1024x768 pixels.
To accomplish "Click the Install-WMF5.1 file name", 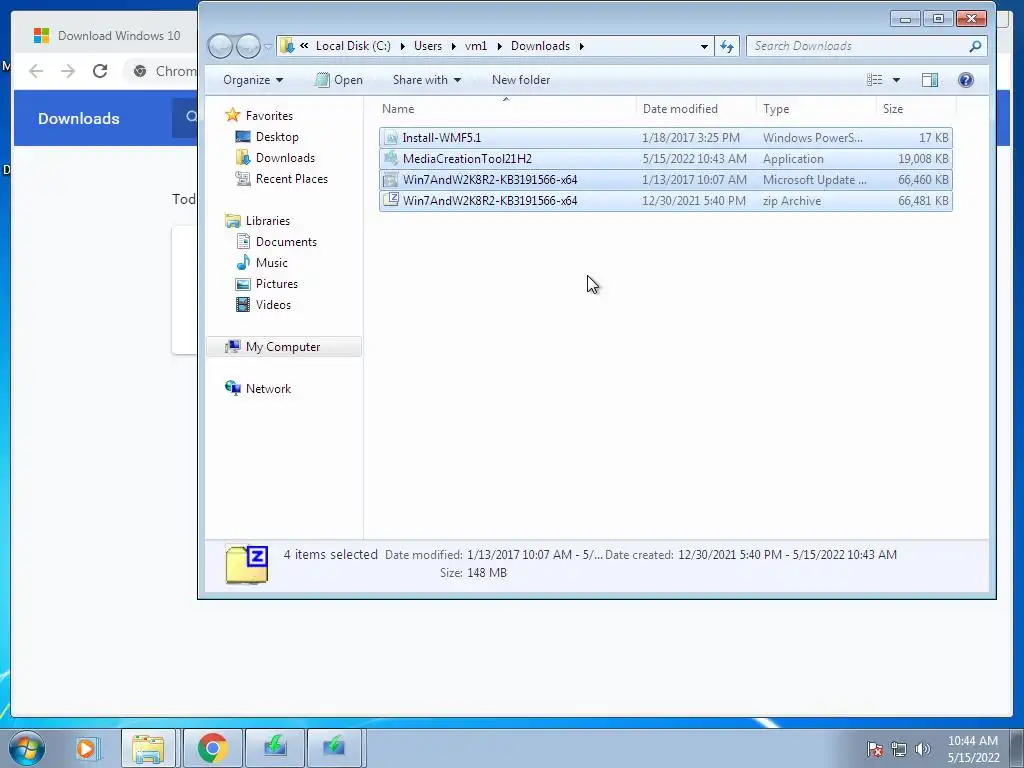I will click(x=441, y=138).
